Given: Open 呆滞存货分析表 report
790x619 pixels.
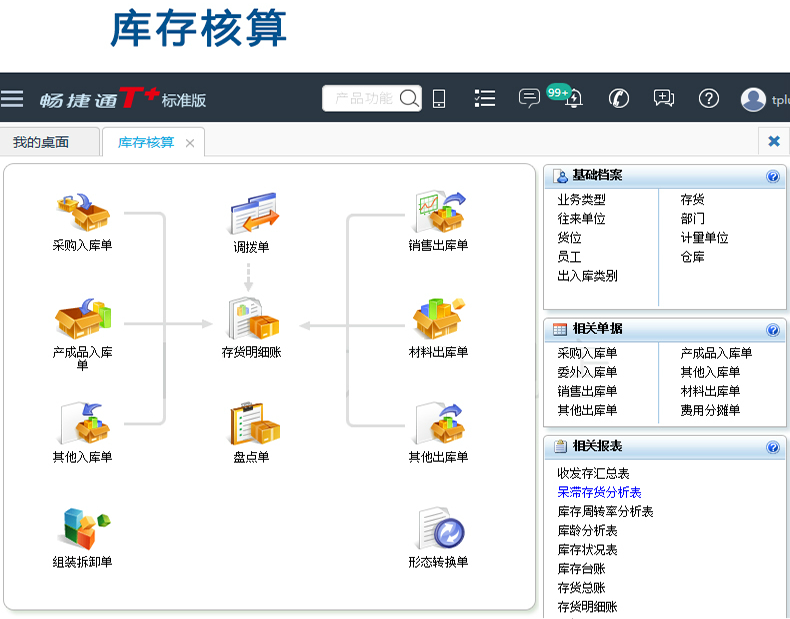Looking at the screenshot, I should click(599, 493).
